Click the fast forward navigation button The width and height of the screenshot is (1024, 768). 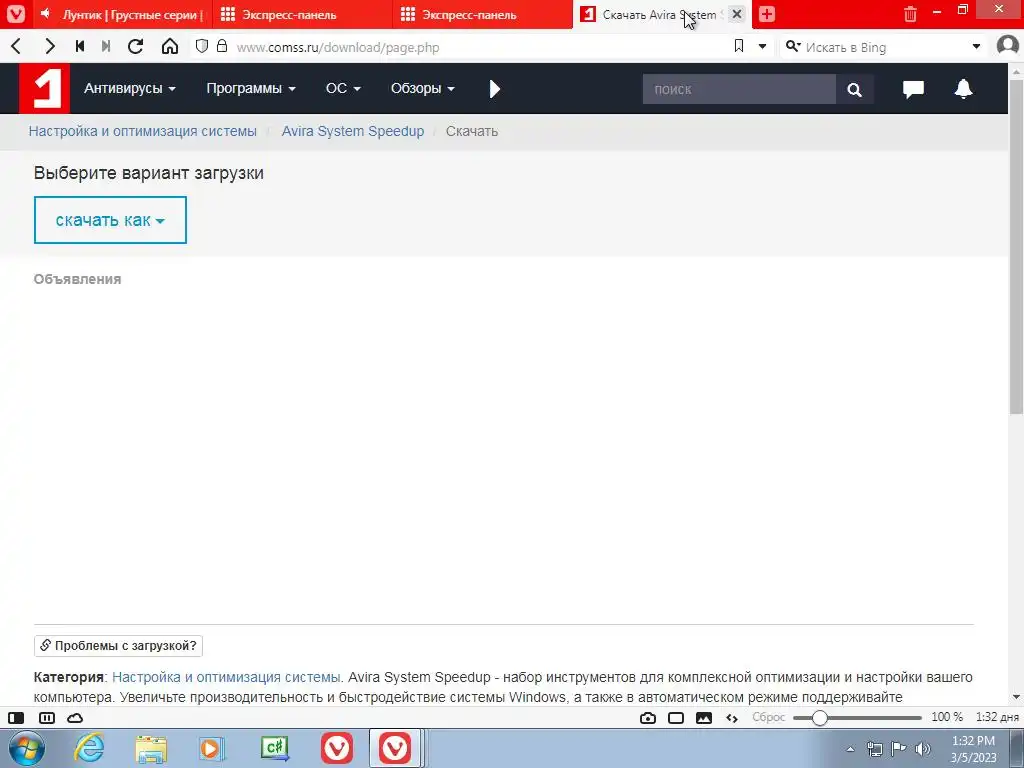(x=106, y=46)
